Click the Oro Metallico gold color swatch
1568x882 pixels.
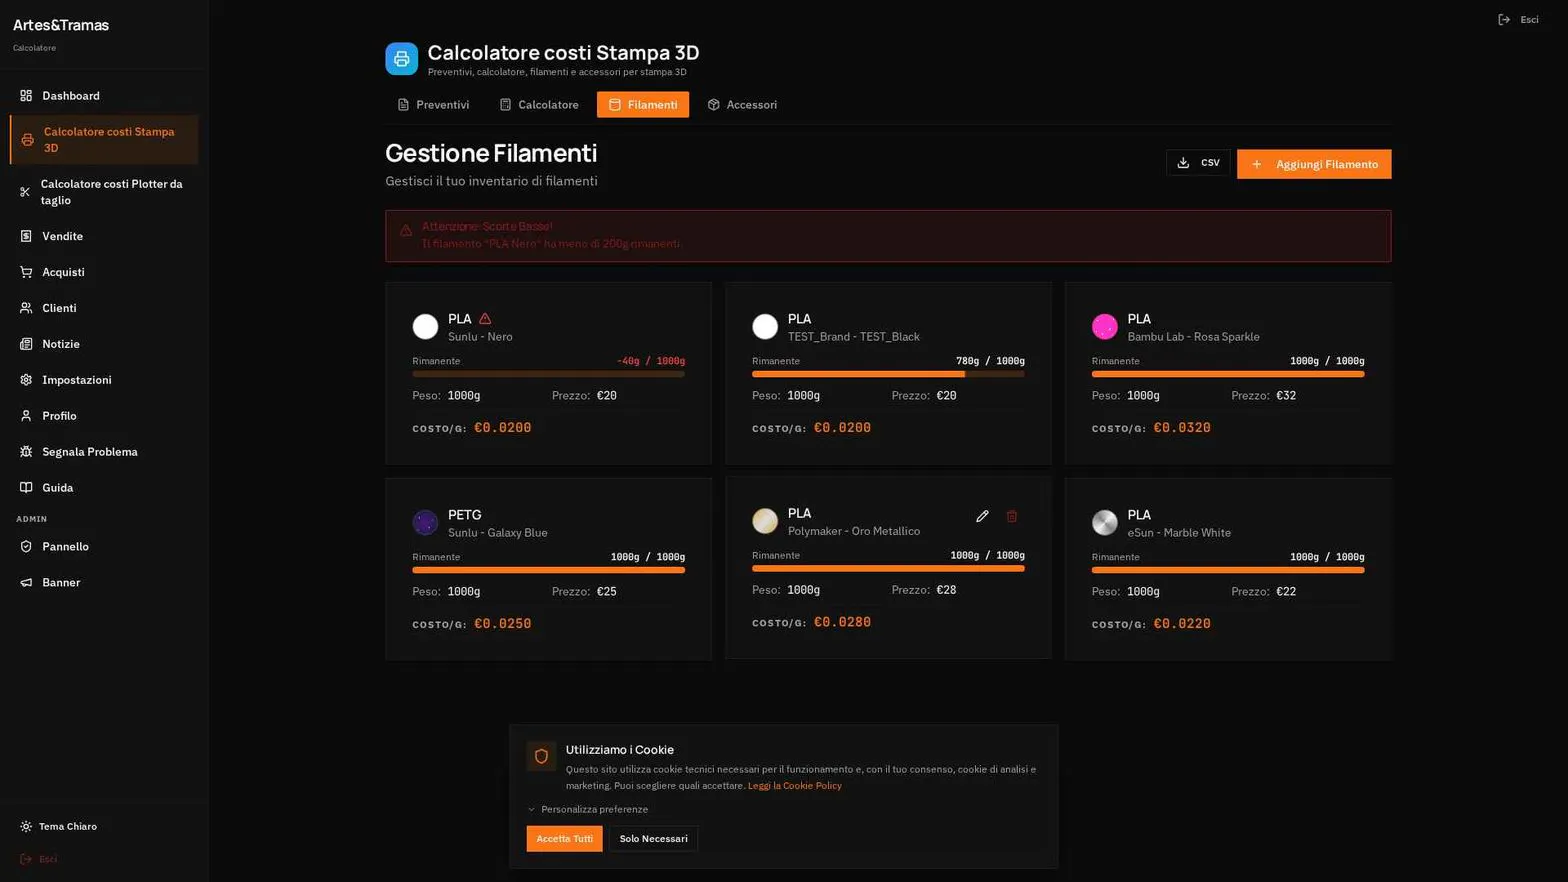tap(765, 520)
